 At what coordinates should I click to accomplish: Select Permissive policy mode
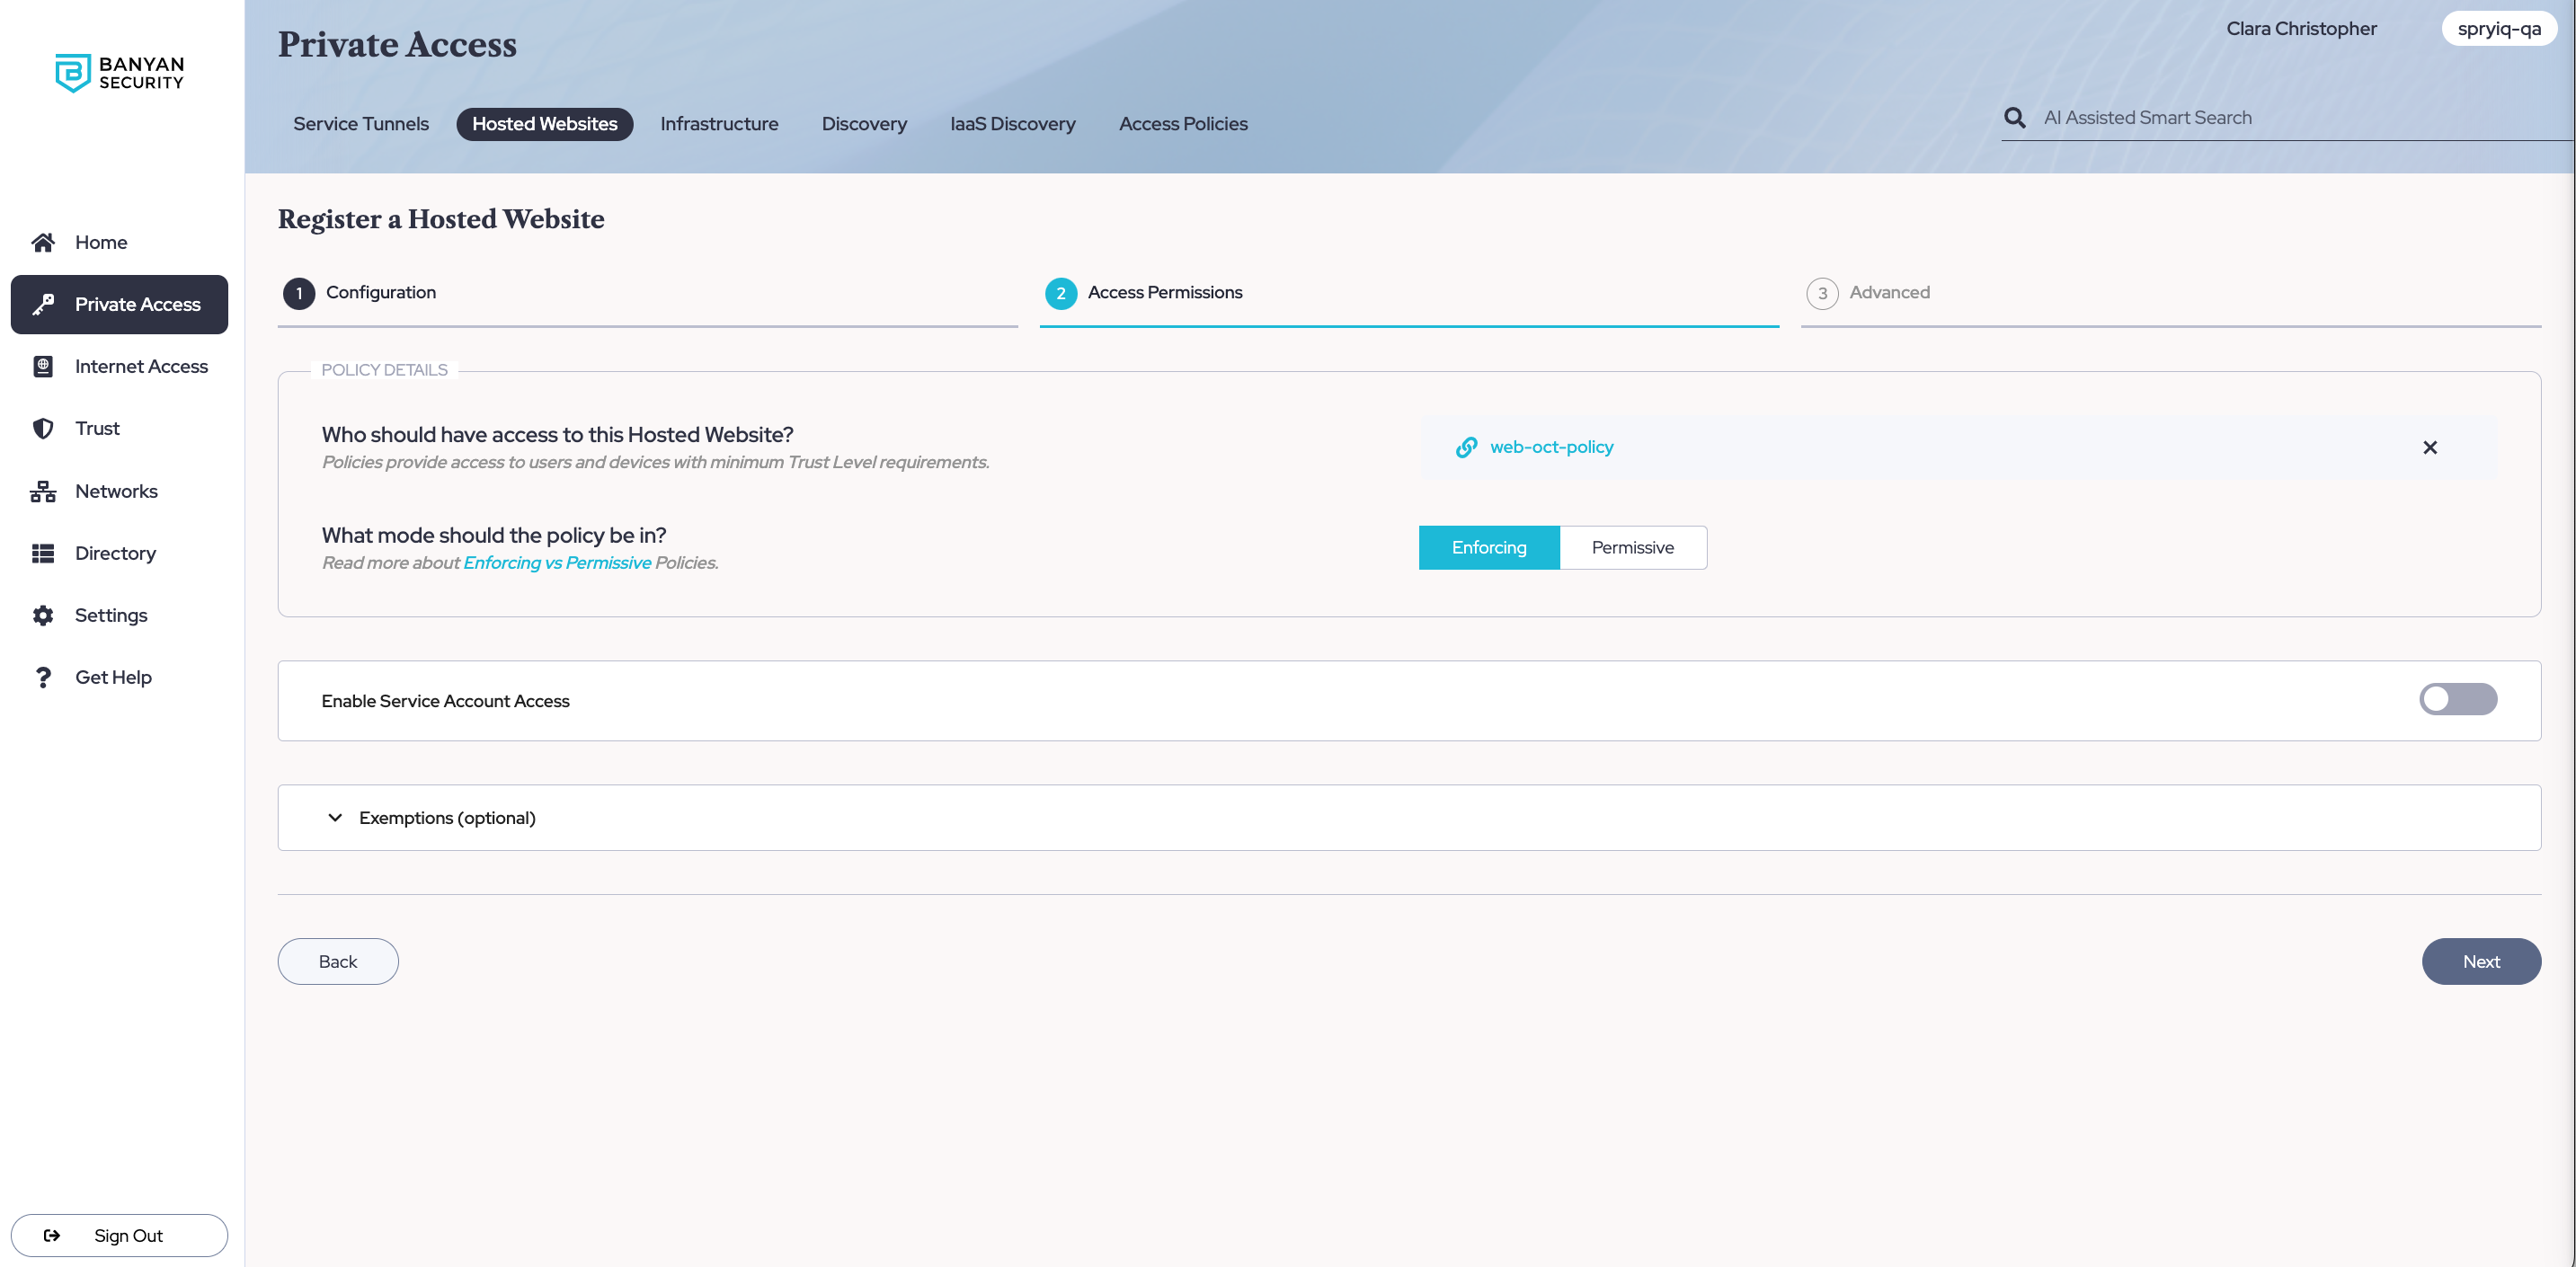click(1632, 547)
